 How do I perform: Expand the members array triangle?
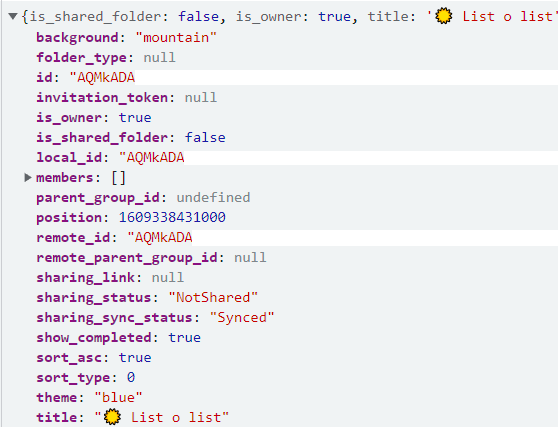coord(28,177)
